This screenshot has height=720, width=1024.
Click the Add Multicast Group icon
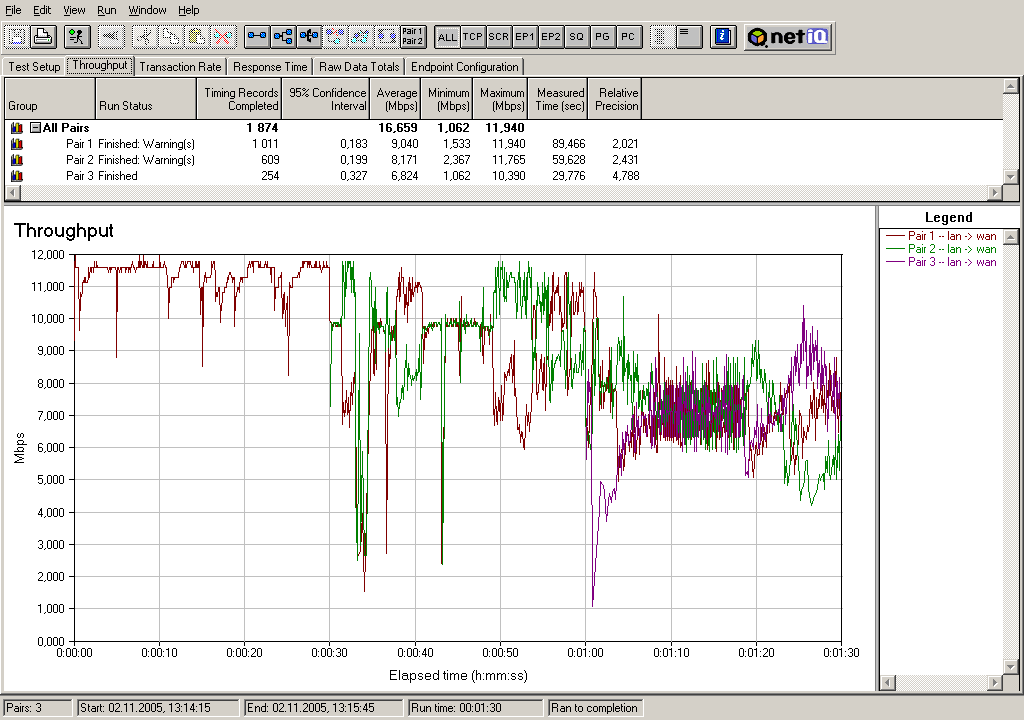coord(283,37)
